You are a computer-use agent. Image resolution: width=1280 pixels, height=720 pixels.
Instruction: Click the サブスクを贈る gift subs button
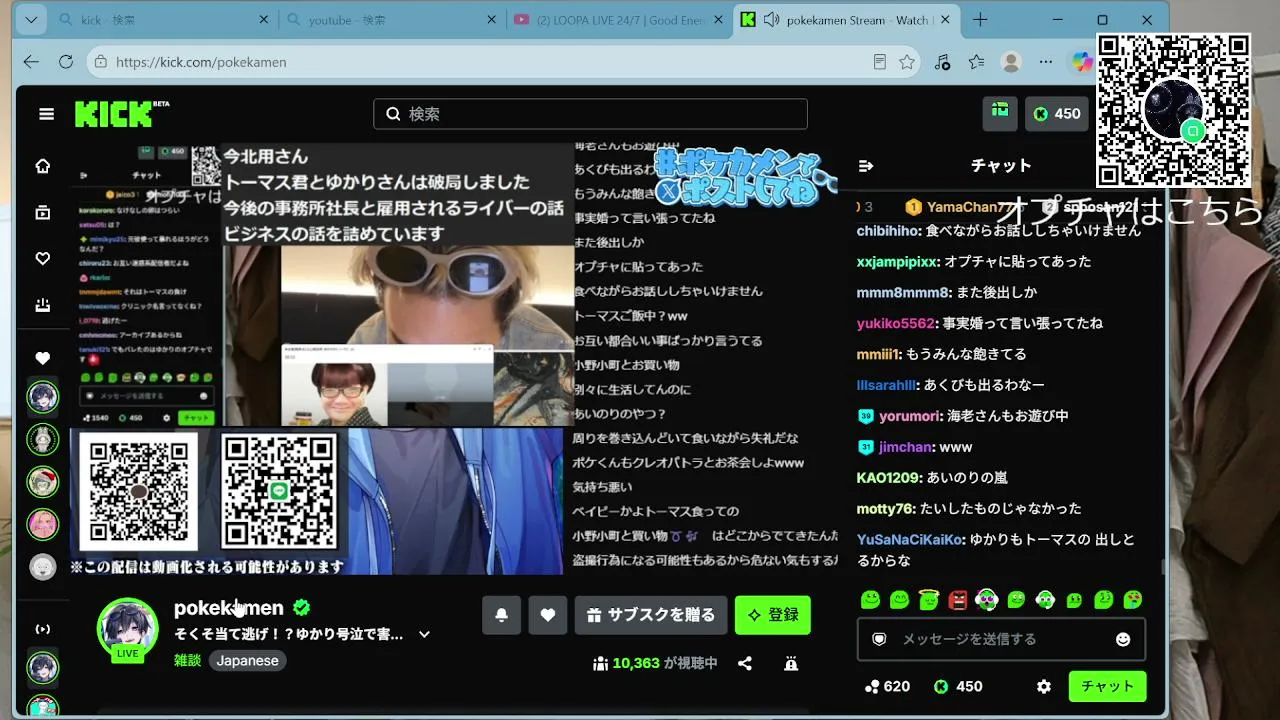pos(651,615)
